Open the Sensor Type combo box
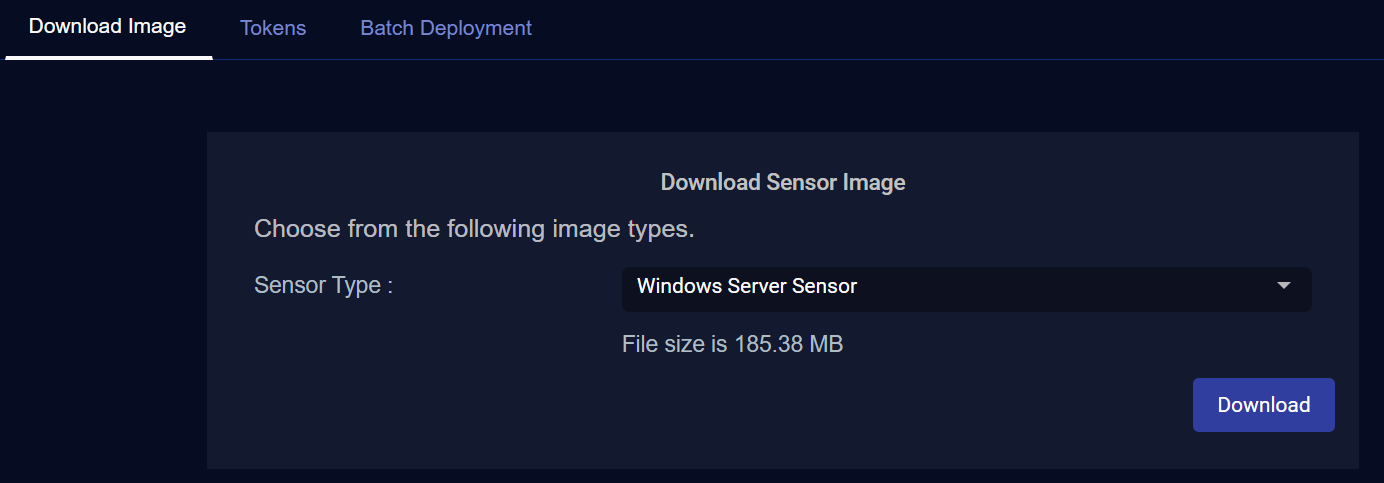This screenshot has width=1384, height=483. [x=966, y=288]
